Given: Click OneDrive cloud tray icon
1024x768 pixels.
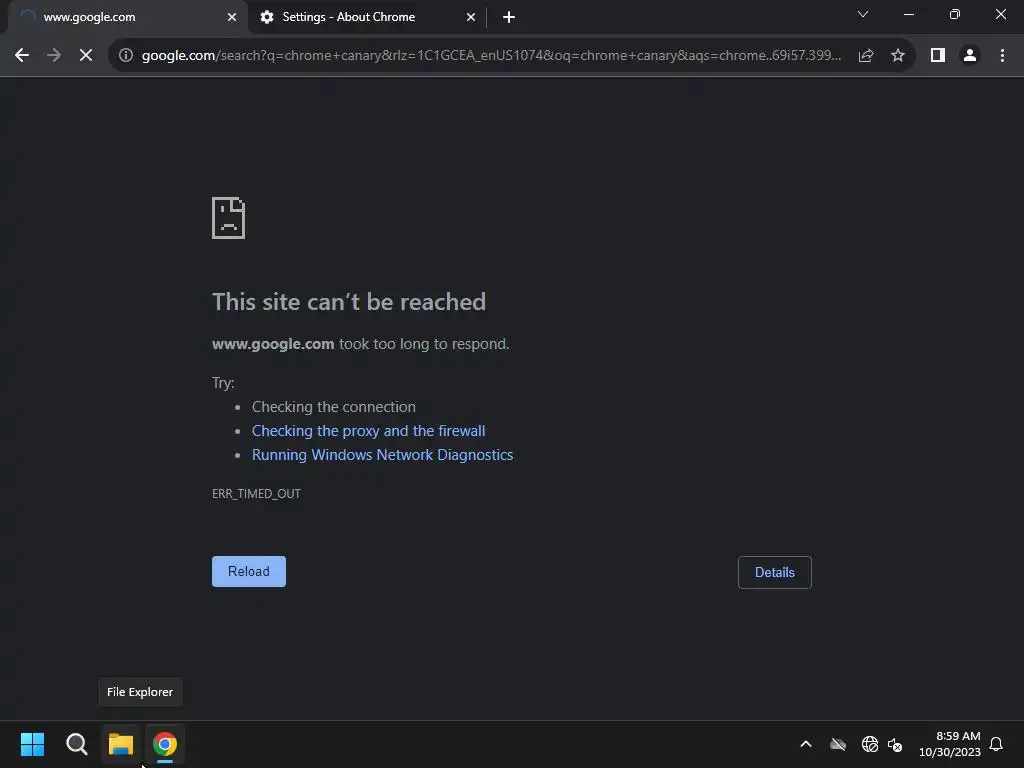Looking at the screenshot, I should pos(838,744).
